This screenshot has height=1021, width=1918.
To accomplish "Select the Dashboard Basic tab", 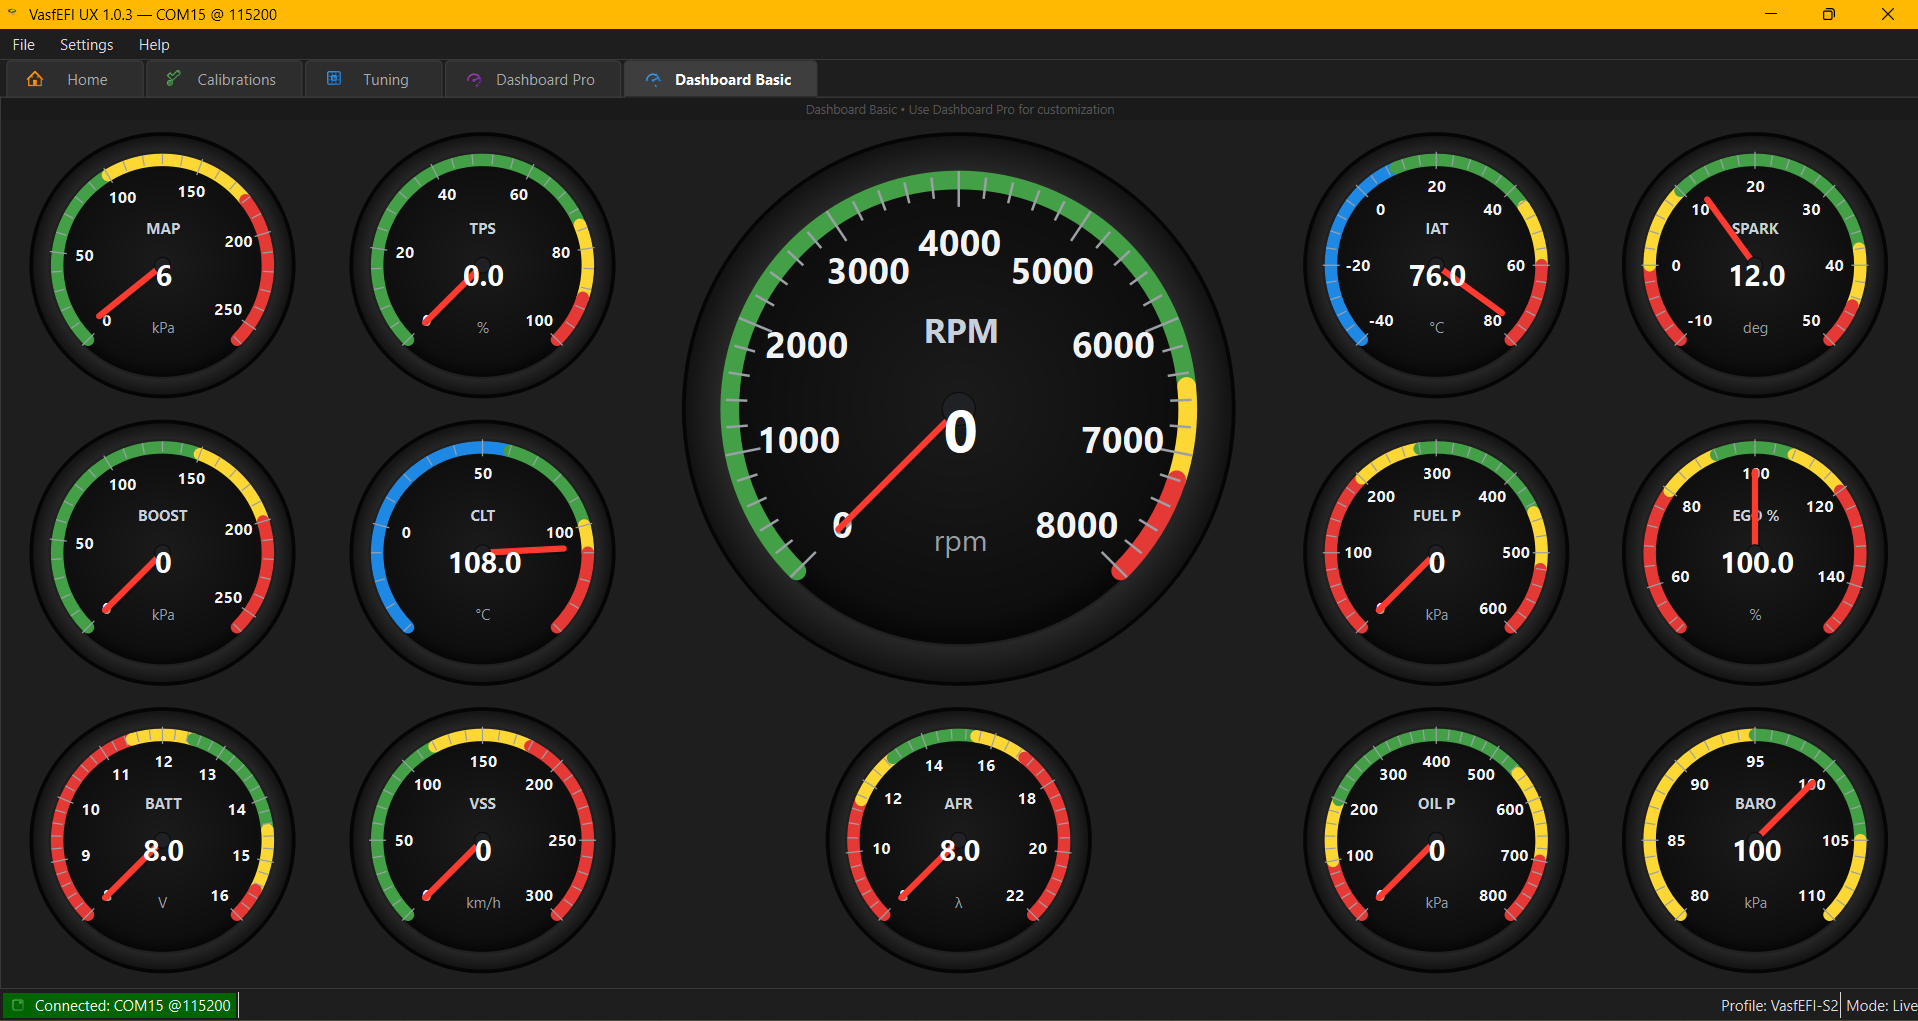I will 721,79.
